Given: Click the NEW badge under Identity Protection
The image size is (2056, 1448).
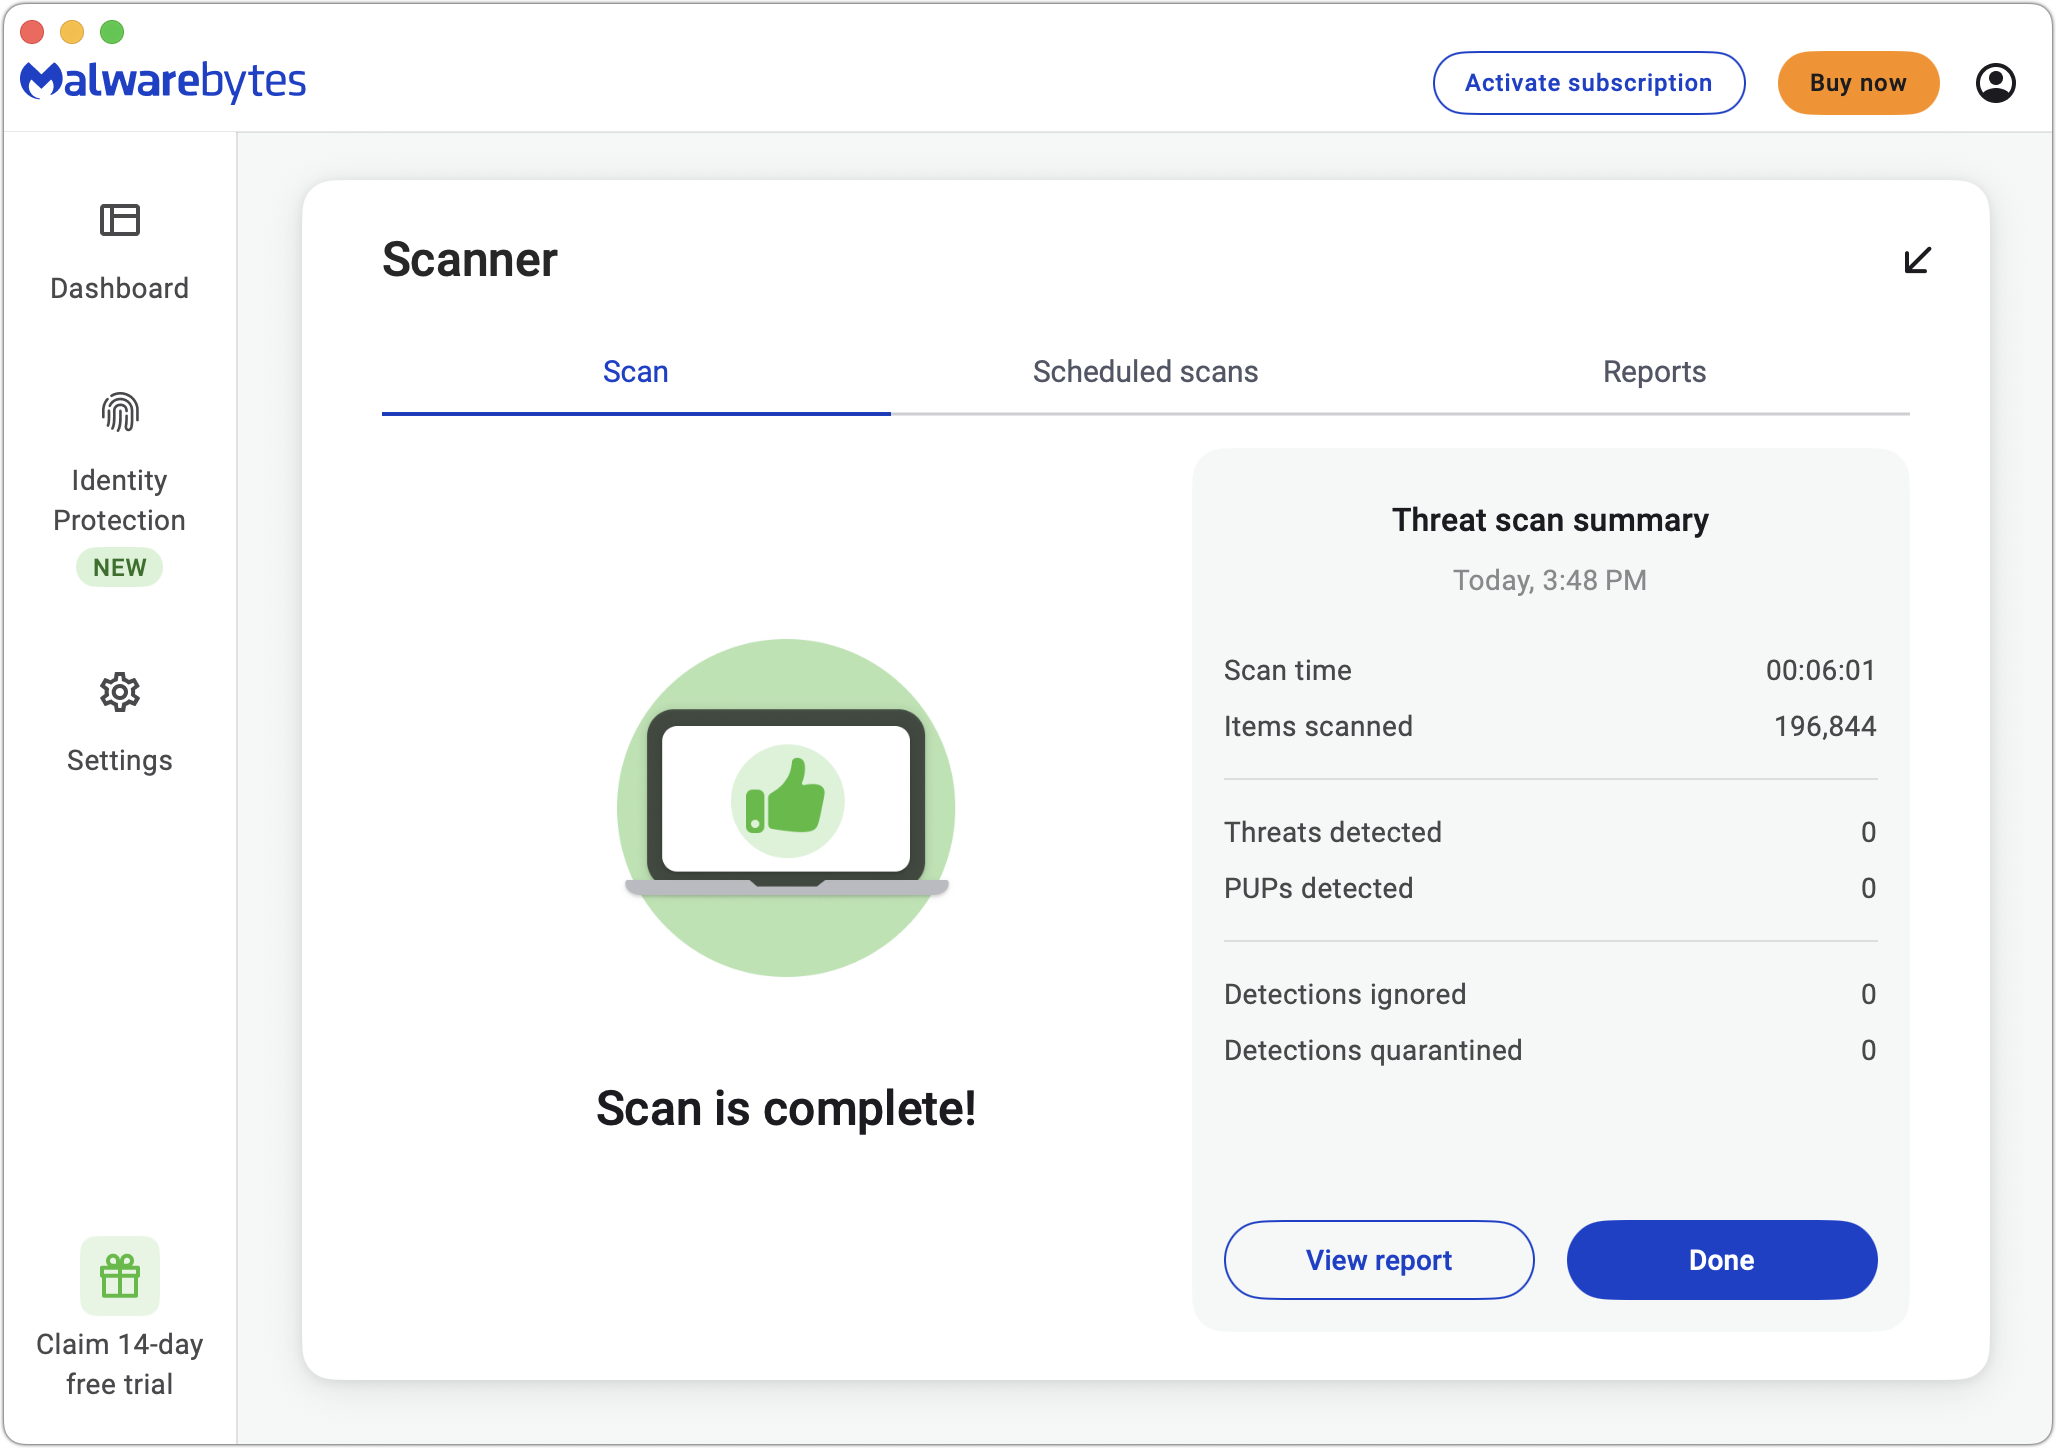Looking at the screenshot, I should [x=119, y=566].
